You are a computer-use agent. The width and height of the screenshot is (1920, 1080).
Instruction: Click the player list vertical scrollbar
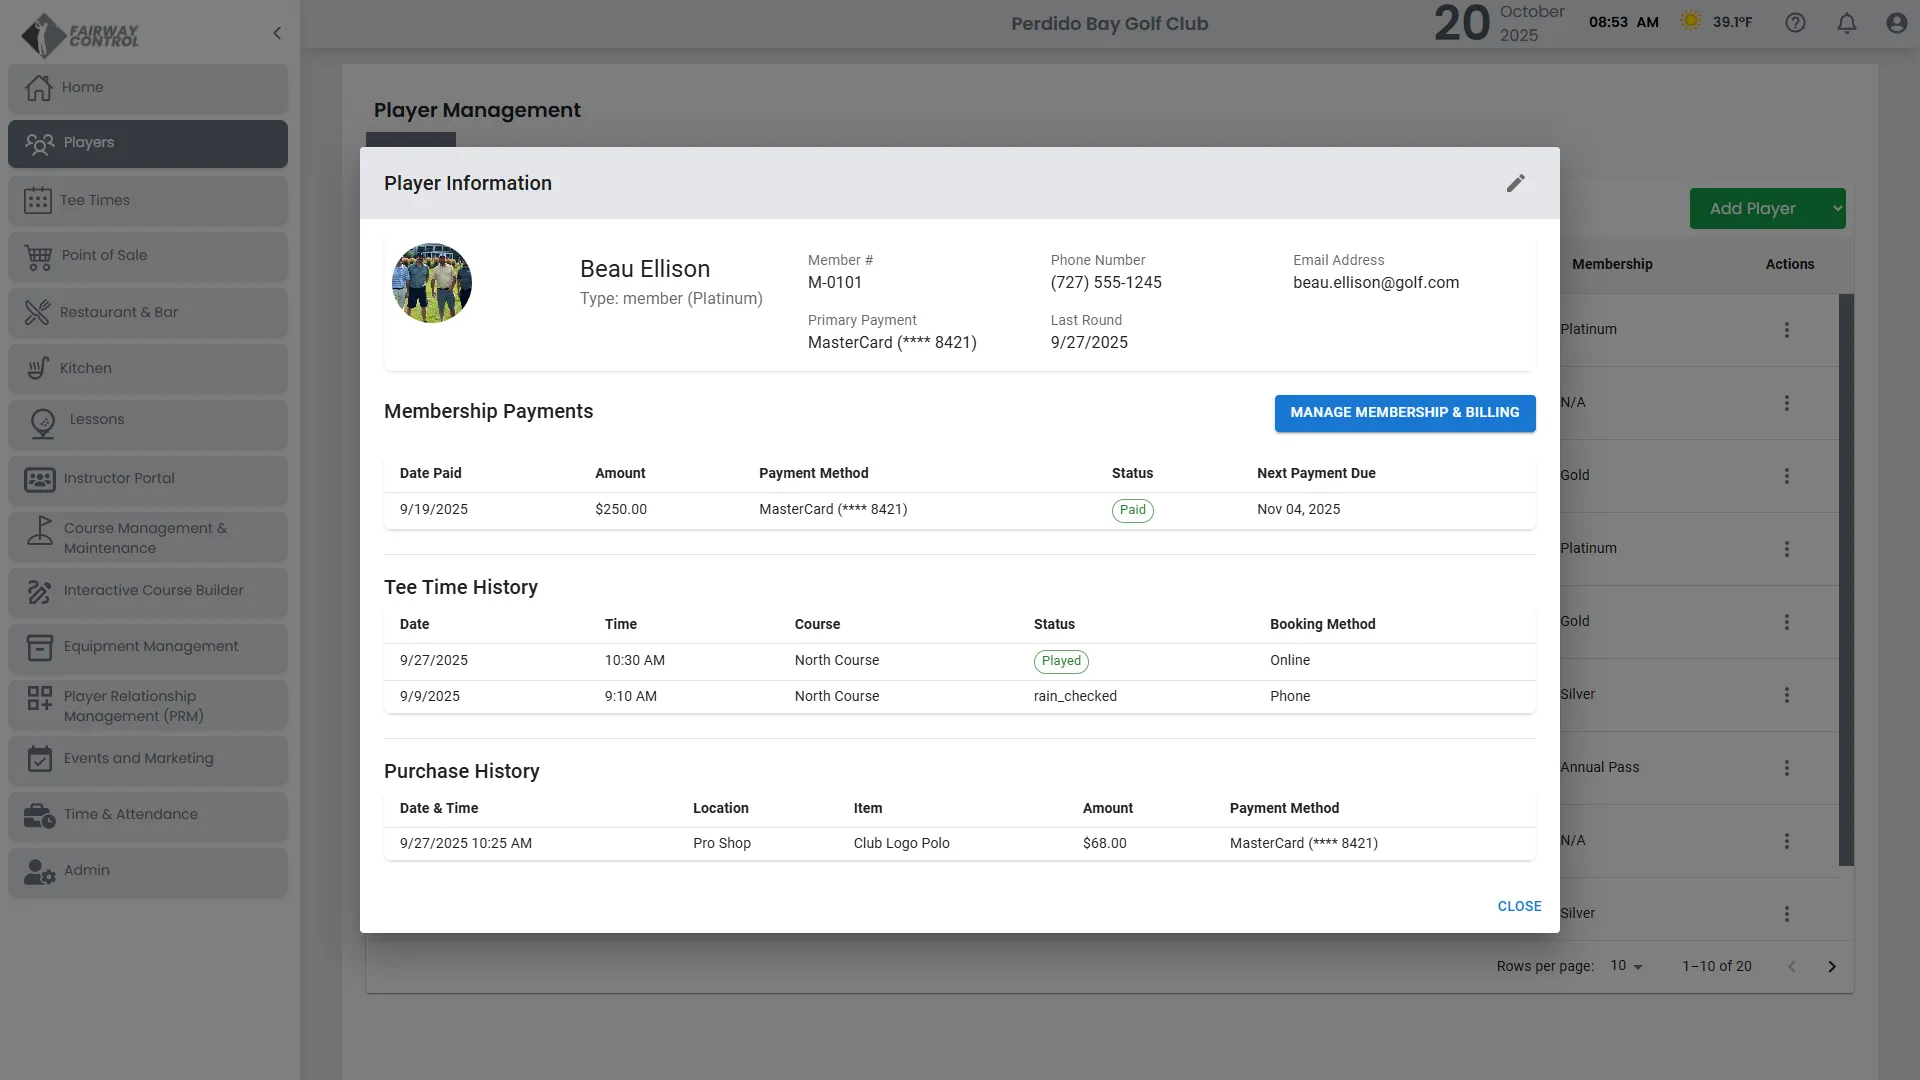pyautogui.click(x=1846, y=580)
